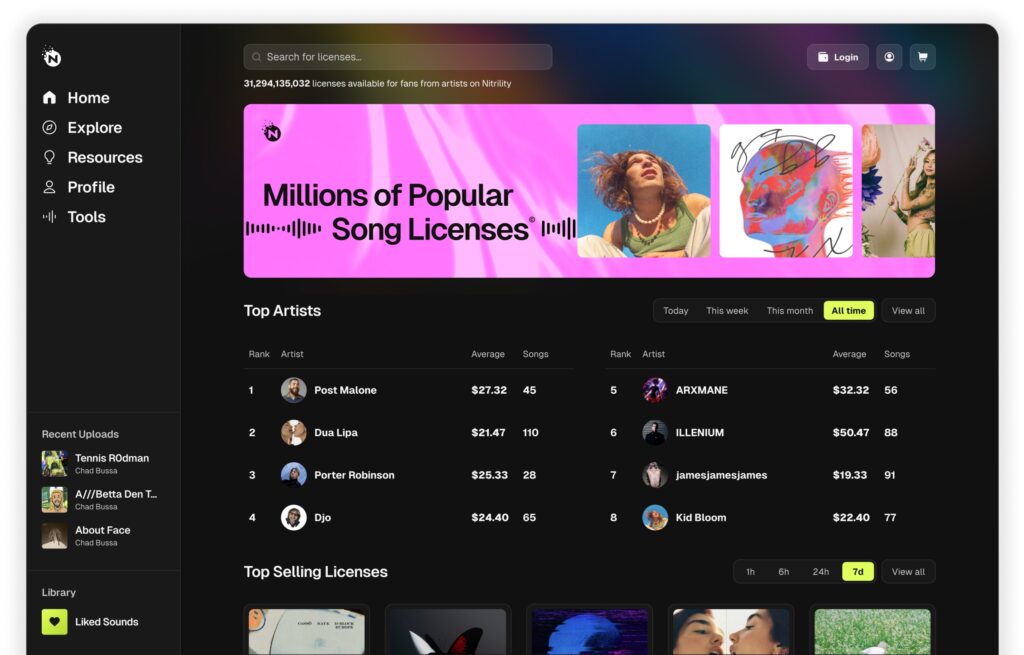The image size is (1024, 655).
Task: Open artist Kid Bloom
Action: 701,517
